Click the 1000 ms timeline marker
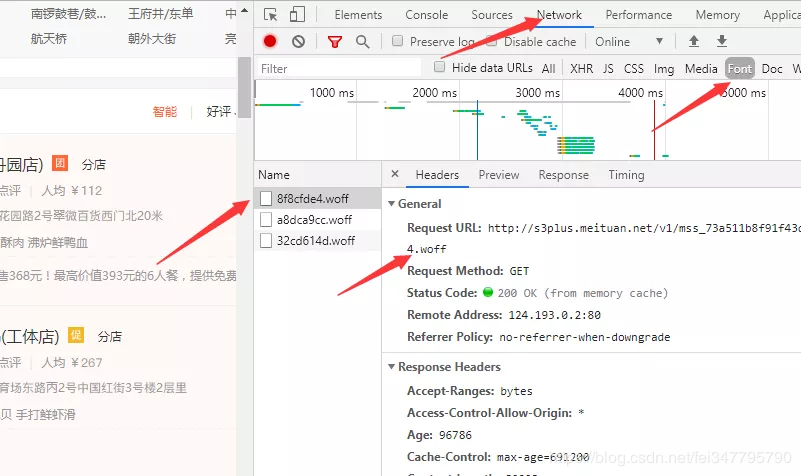Screen dimensions: 801x476 (332, 92)
